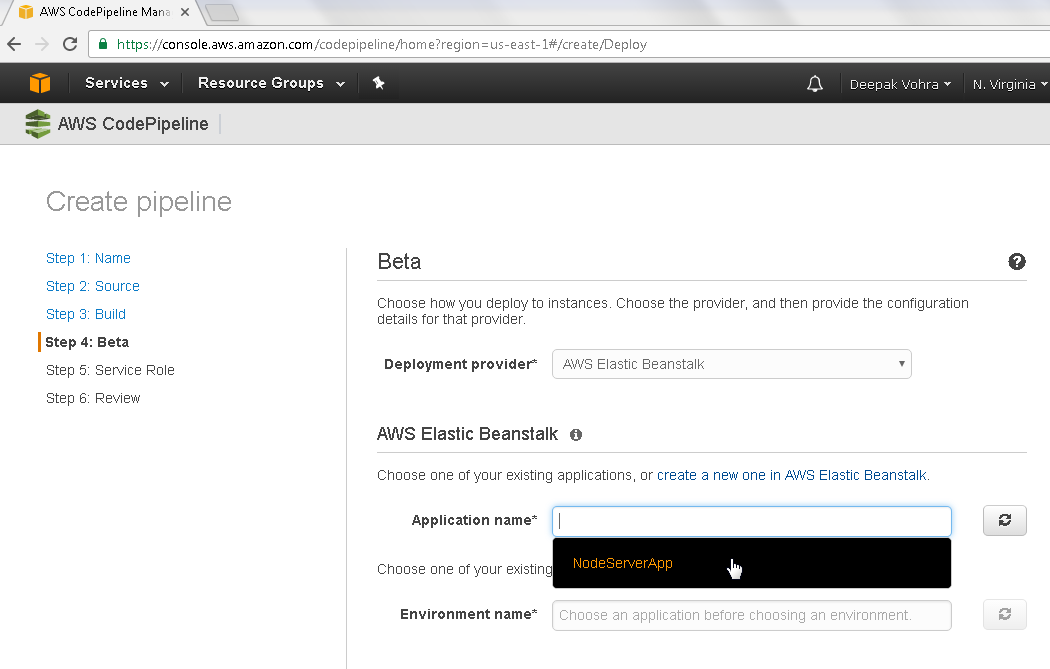The height and width of the screenshot is (669, 1050).
Task: Reload the page with browser refresh icon
Action: [70, 44]
